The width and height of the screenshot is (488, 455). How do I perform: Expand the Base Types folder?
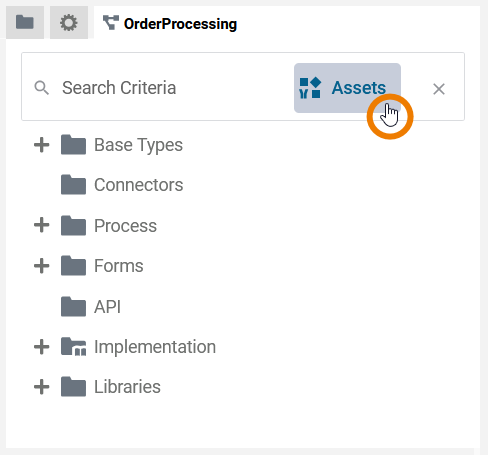coord(42,145)
